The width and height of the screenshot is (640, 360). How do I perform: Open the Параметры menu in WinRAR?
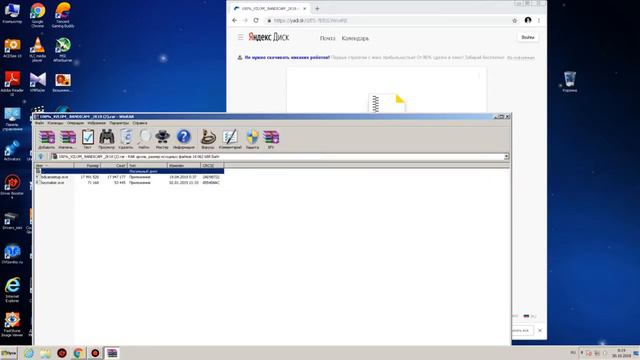[x=119, y=123]
